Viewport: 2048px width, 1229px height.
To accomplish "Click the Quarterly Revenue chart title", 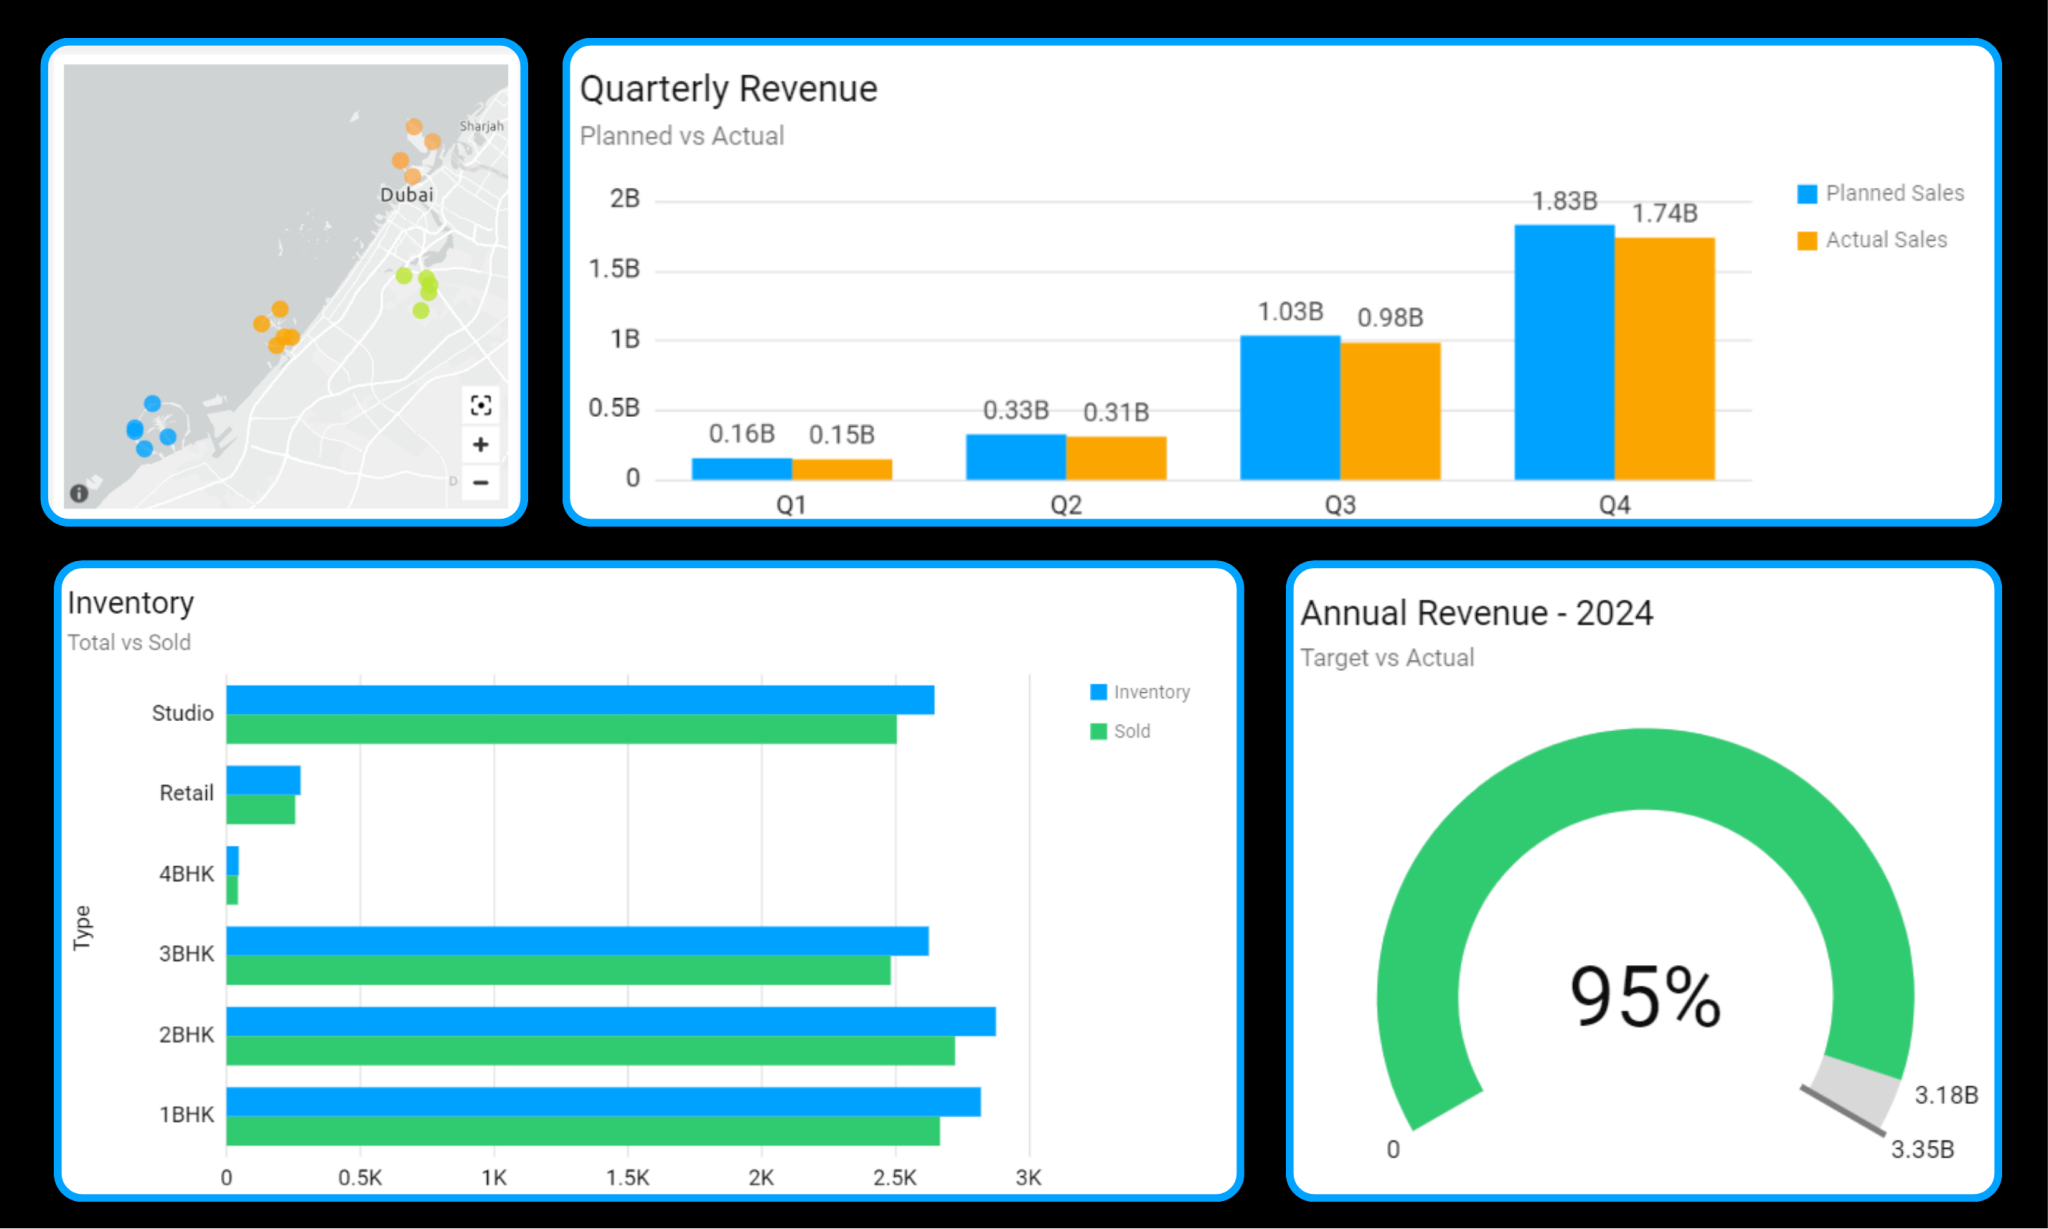I will 728,89.
